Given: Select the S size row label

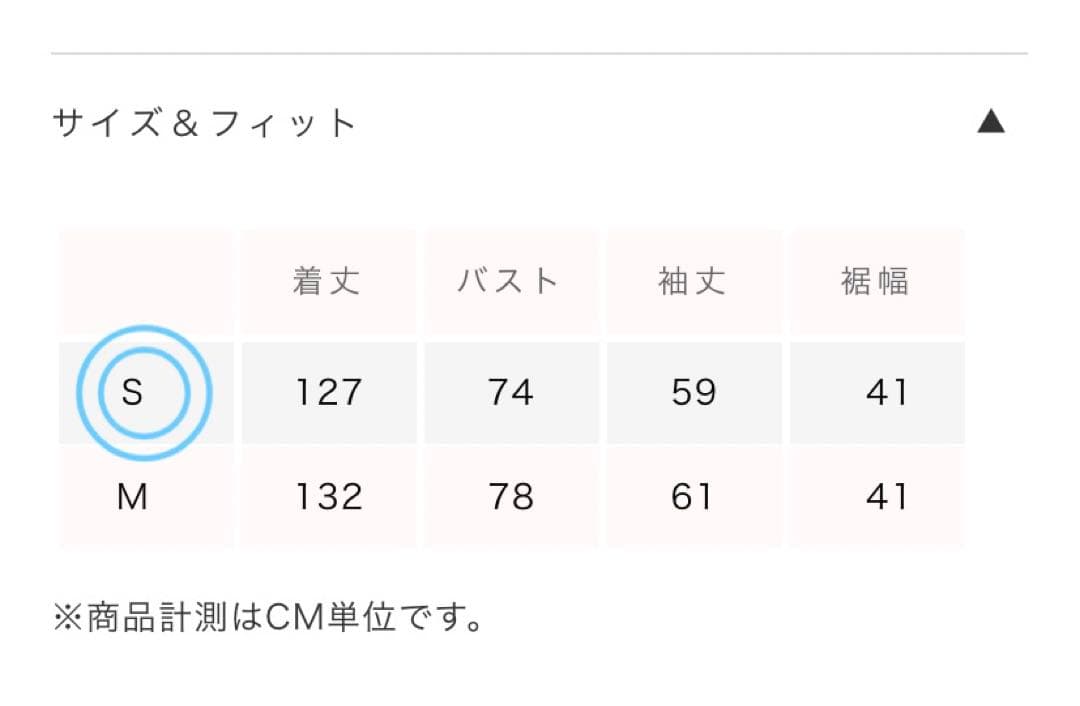Looking at the screenshot, I should (x=132, y=392).
